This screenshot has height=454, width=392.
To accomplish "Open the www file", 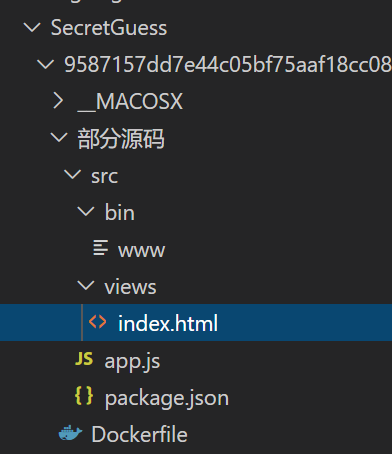I will pos(142,250).
